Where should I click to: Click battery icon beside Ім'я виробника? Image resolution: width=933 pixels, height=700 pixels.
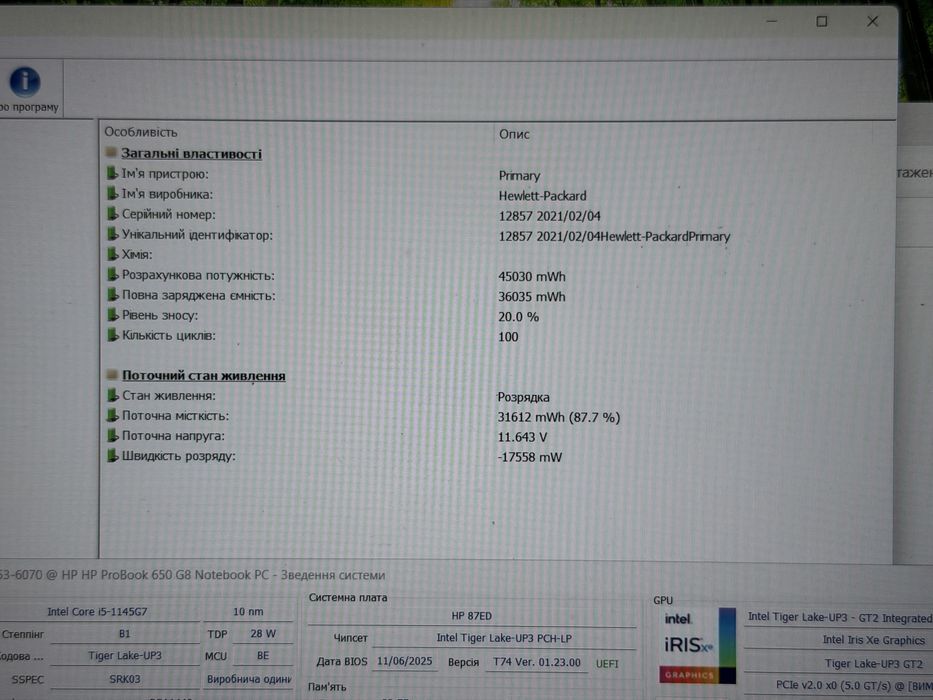[x=112, y=193]
